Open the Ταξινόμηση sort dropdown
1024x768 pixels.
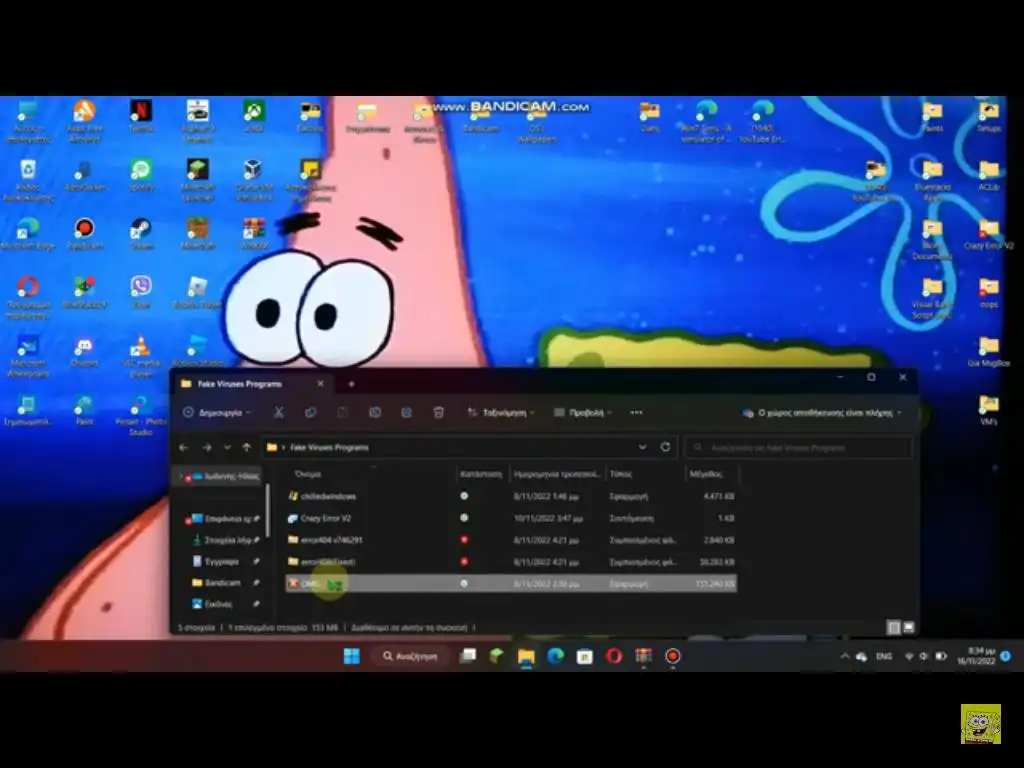[500, 412]
